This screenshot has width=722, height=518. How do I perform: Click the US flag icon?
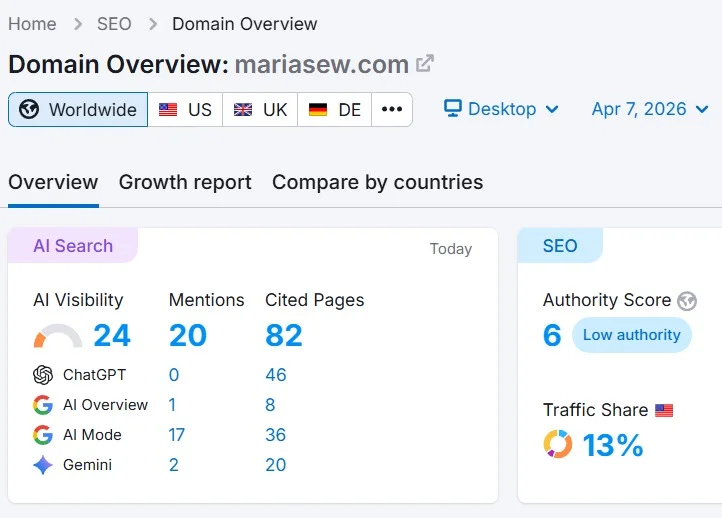coord(168,110)
